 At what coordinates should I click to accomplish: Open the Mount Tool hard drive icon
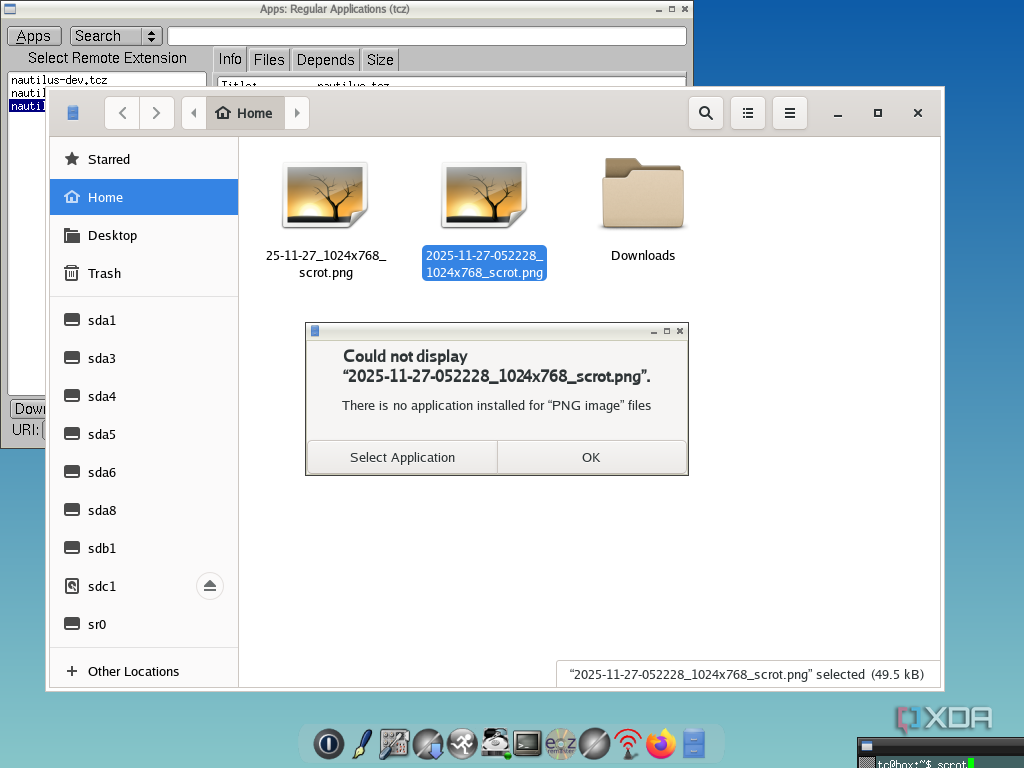click(x=496, y=744)
